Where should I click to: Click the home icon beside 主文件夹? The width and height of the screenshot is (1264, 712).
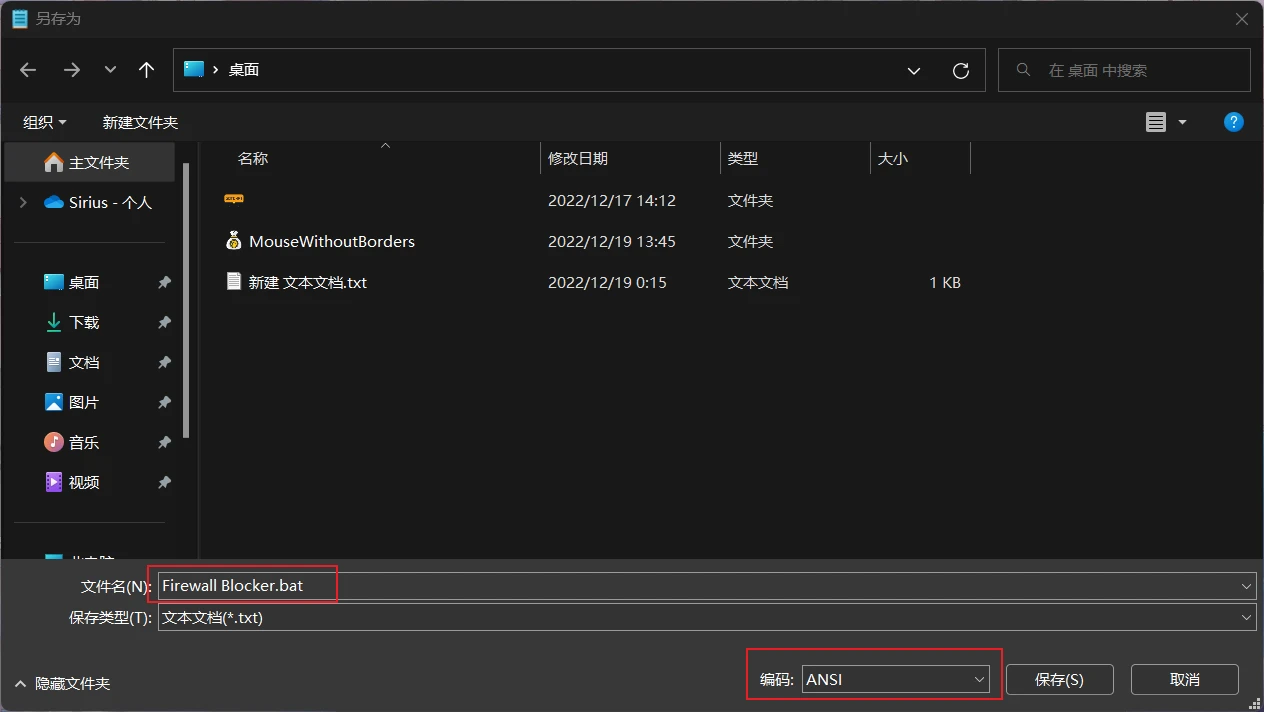click(x=54, y=162)
